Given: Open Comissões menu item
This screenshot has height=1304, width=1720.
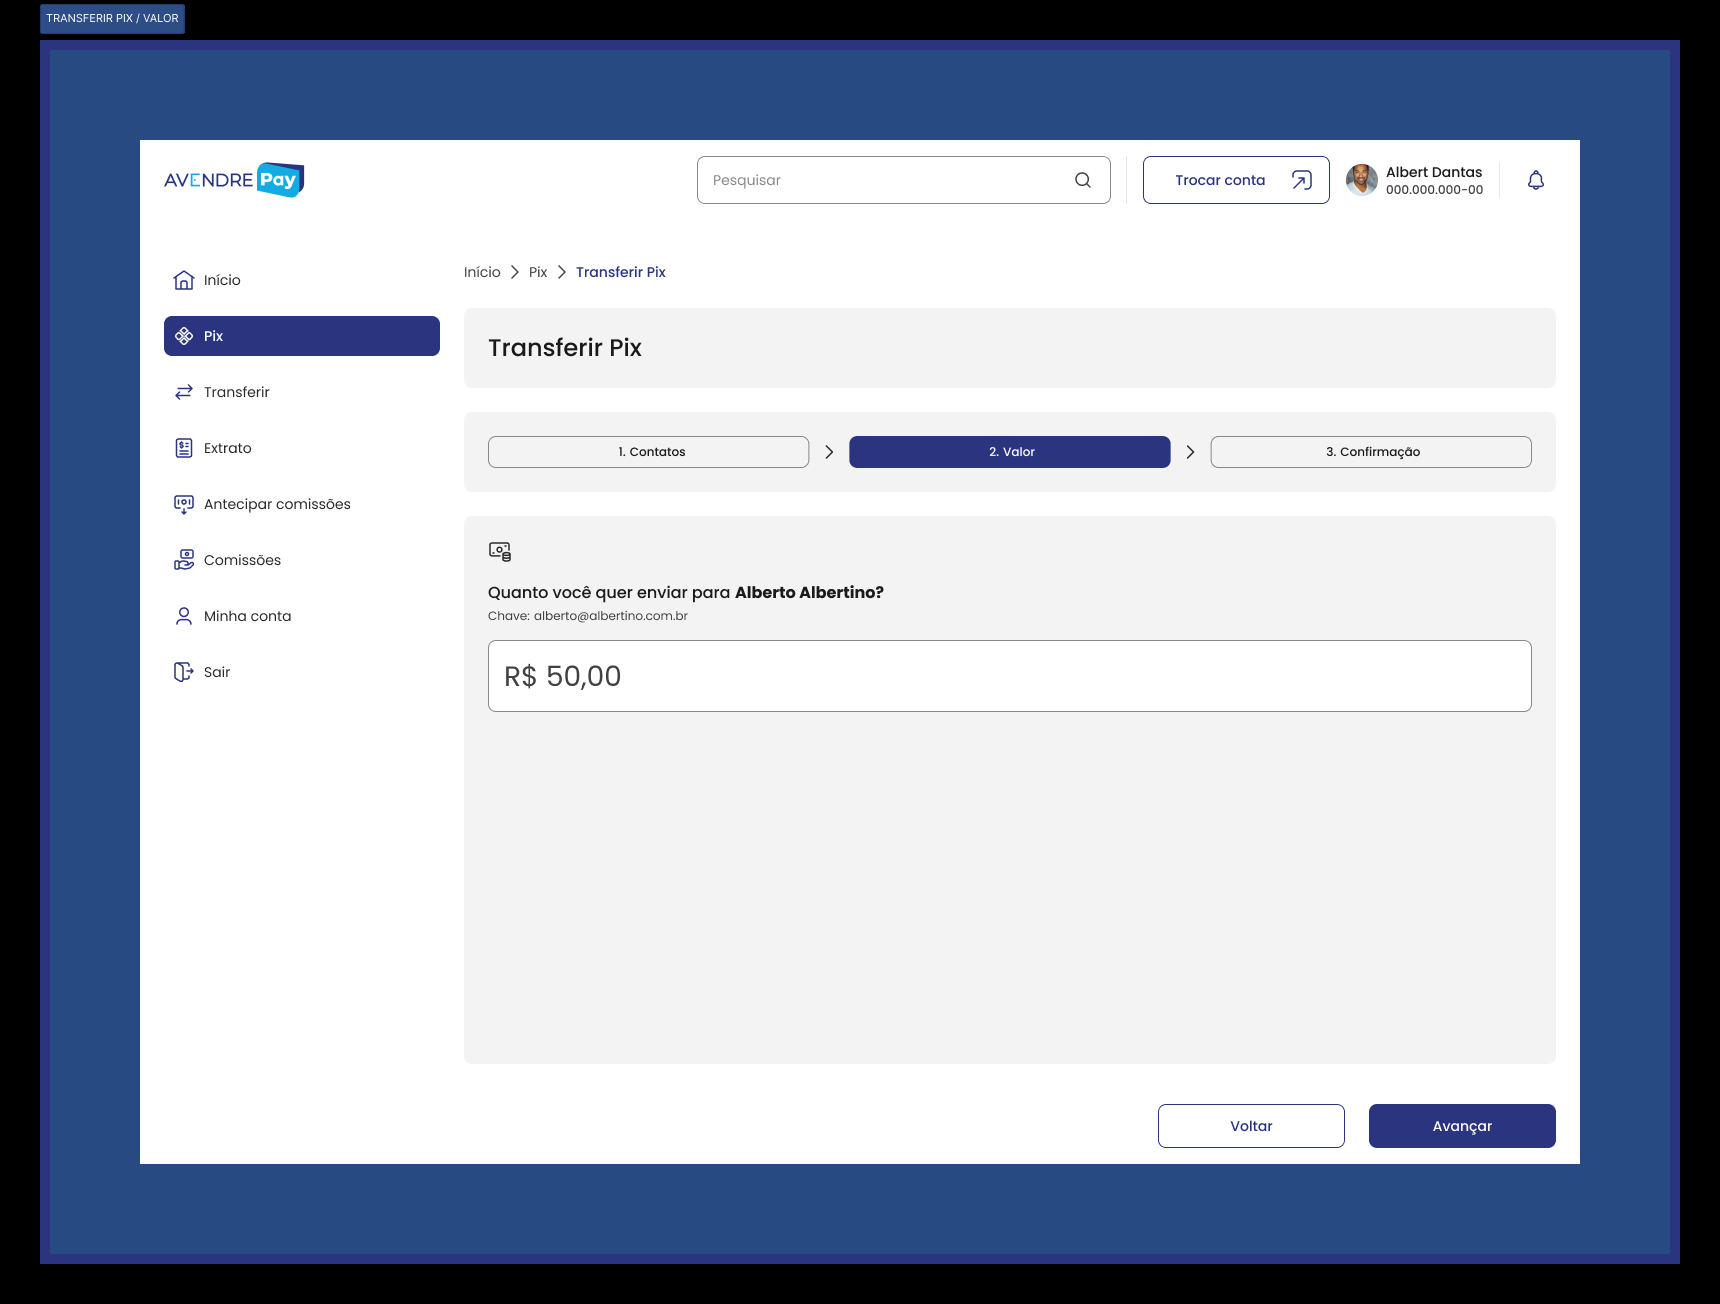Looking at the screenshot, I should 302,560.
